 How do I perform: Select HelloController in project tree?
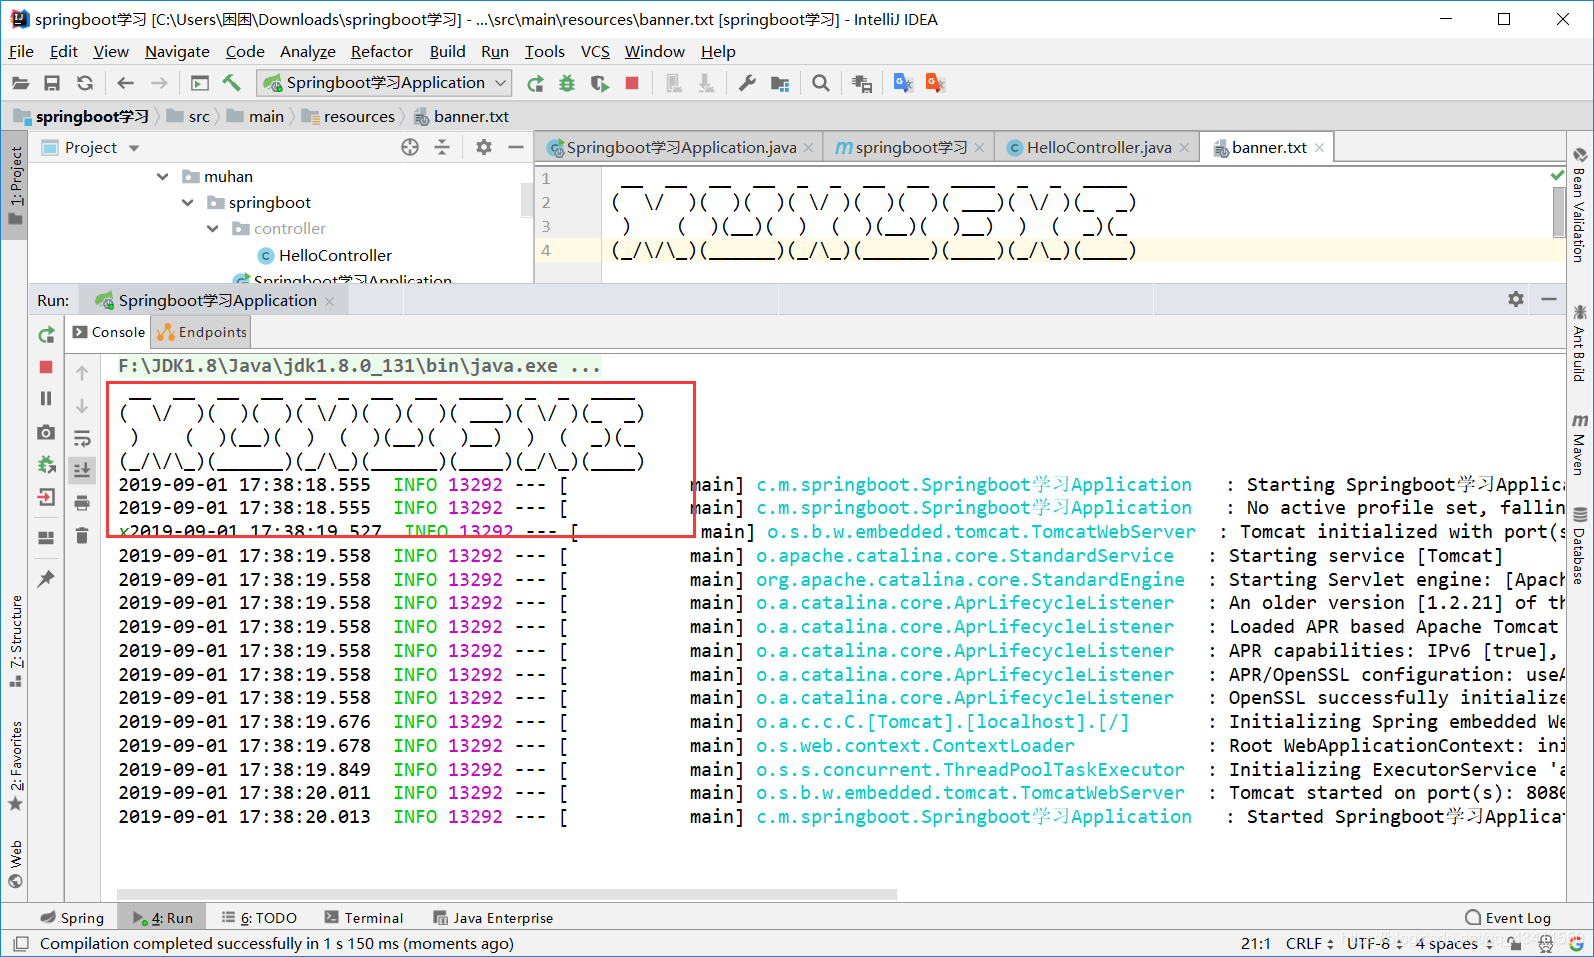pos(325,256)
